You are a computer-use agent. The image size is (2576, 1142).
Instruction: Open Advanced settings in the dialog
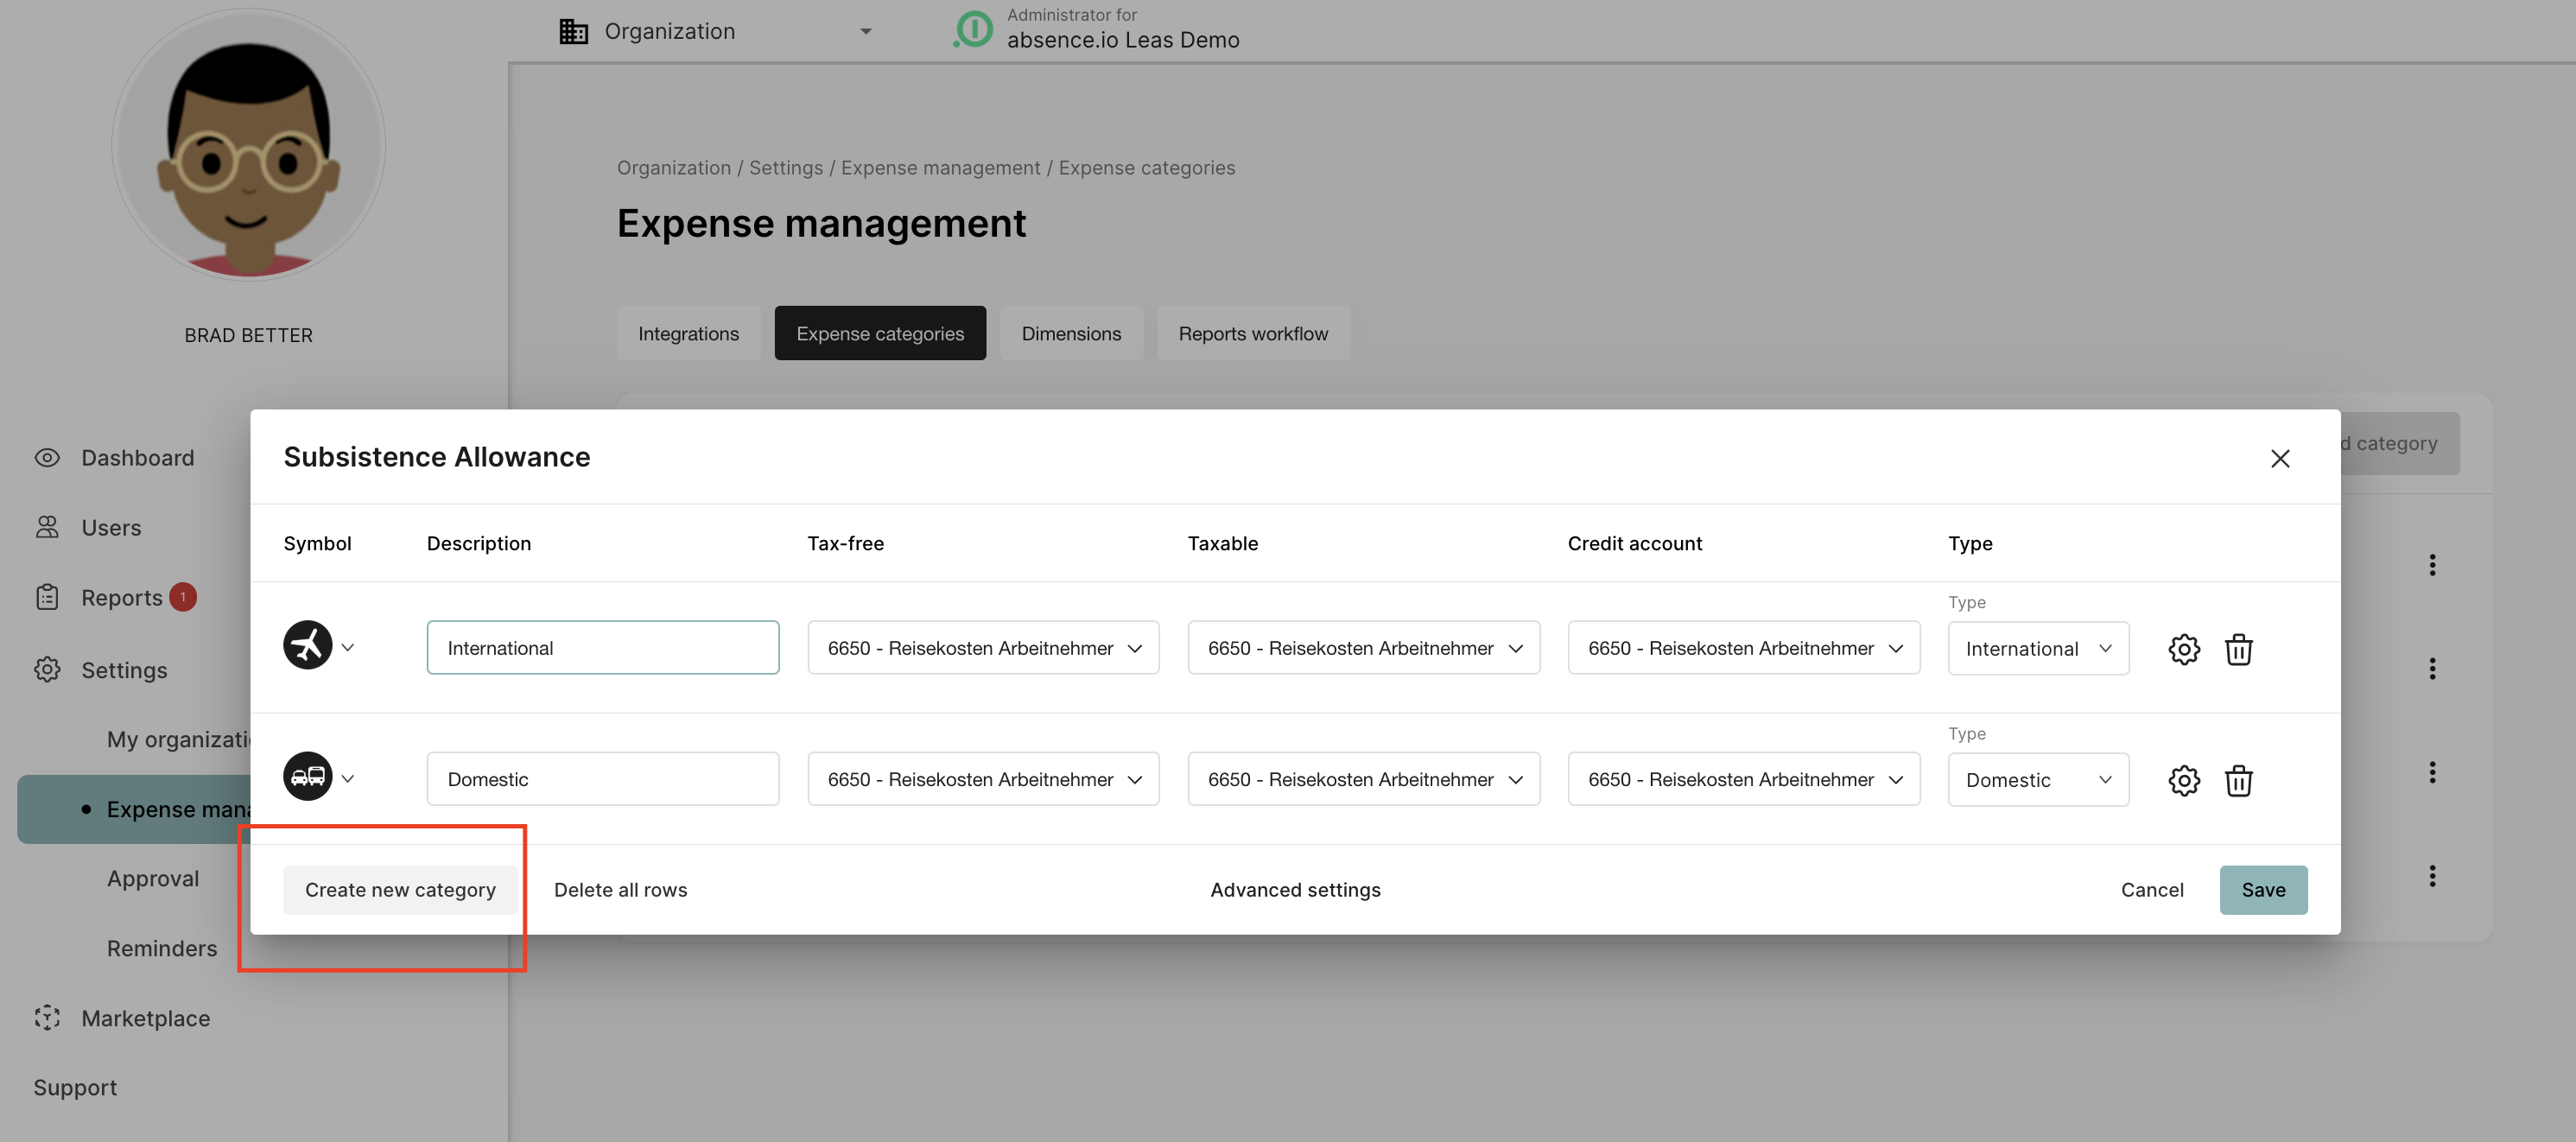tap(1295, 889)
